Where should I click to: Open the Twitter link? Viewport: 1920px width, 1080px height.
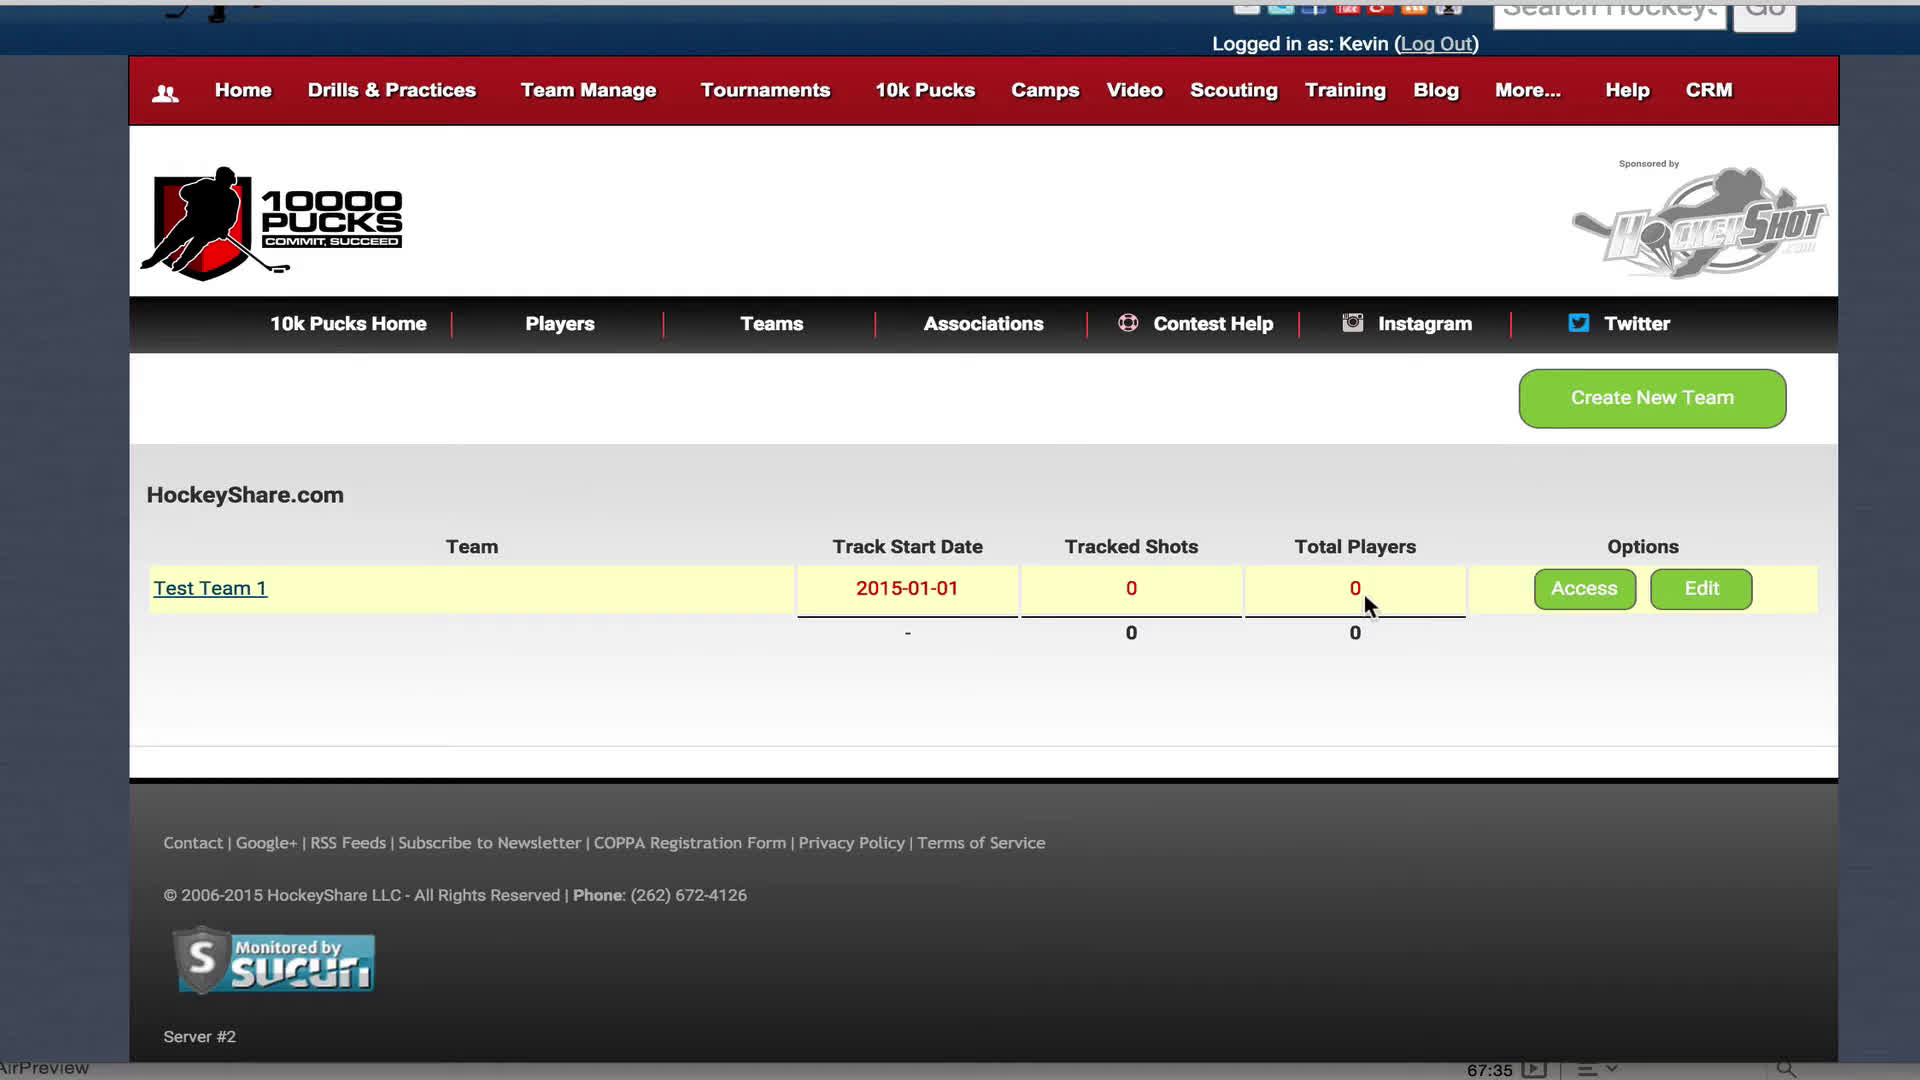point(1636,324)
